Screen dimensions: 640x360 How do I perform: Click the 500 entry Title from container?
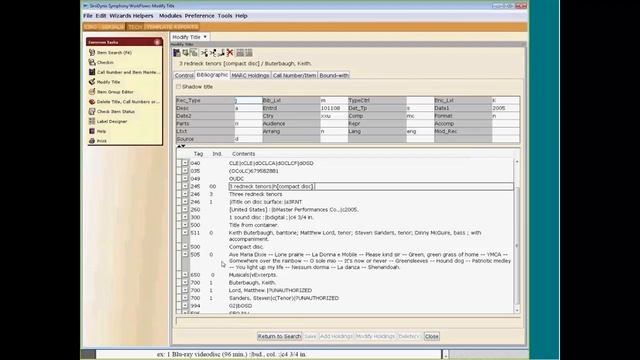[253, 225]
